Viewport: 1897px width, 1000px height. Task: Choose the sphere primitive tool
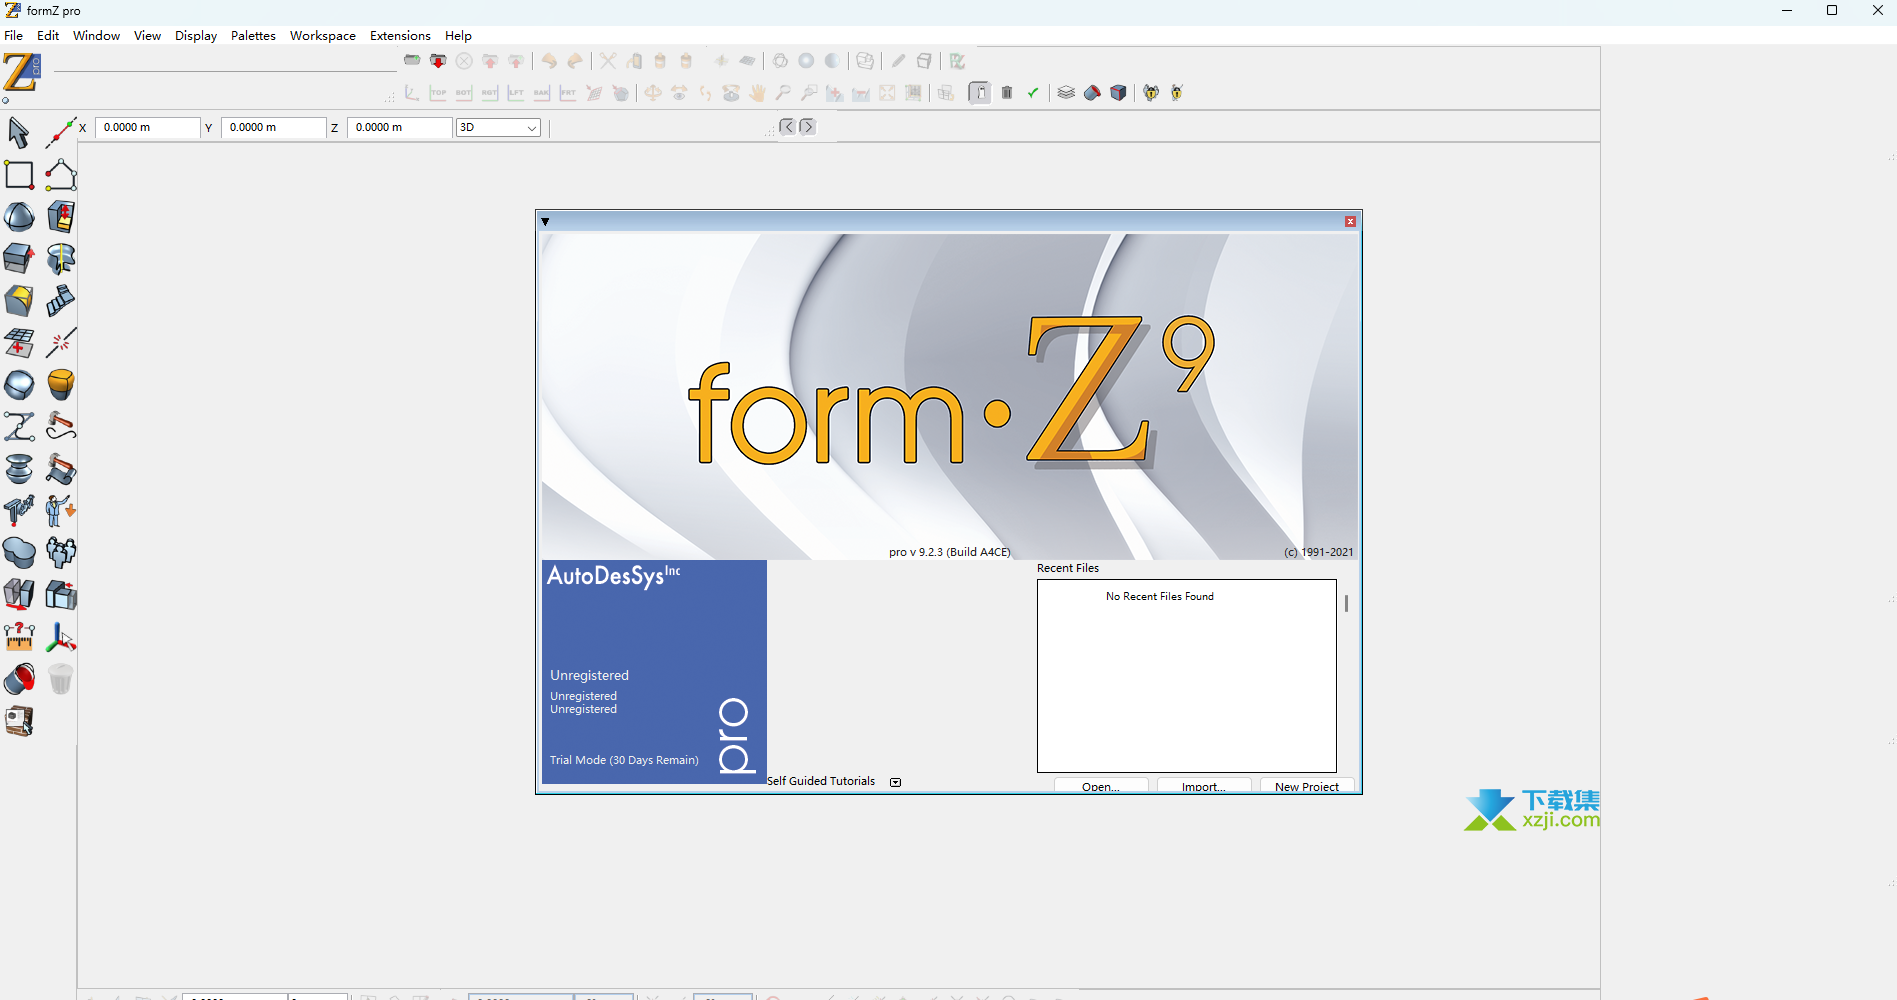(19, 216)
